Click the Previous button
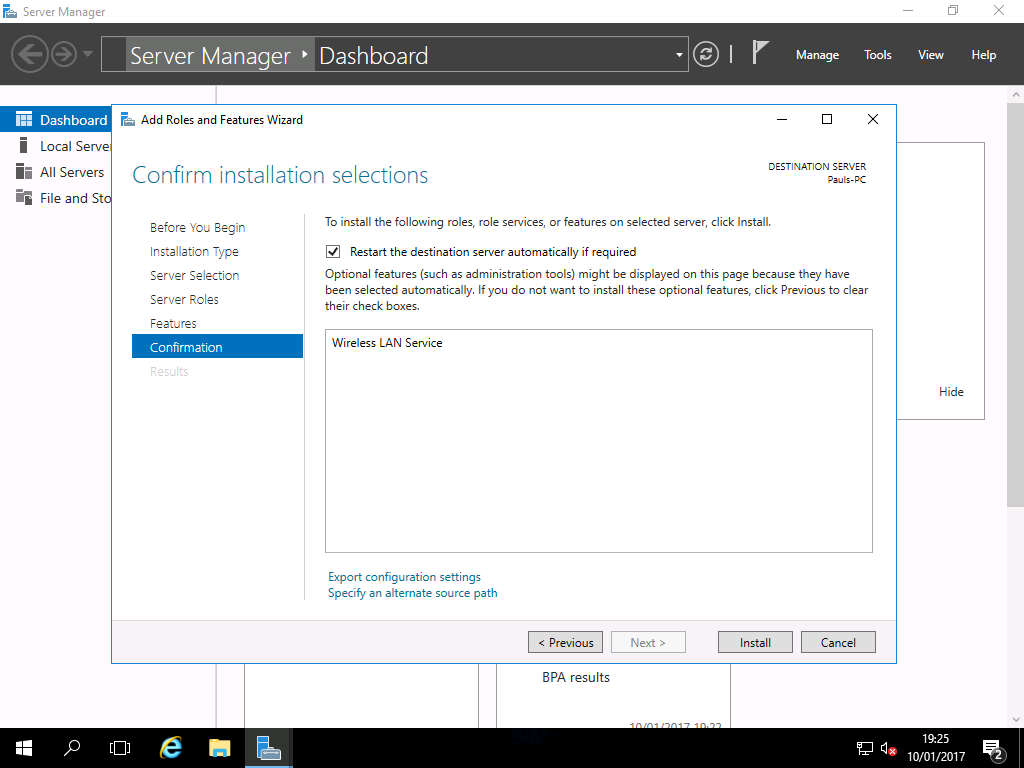The width and height of the screenshot is (1024, 768). point(566,642)
